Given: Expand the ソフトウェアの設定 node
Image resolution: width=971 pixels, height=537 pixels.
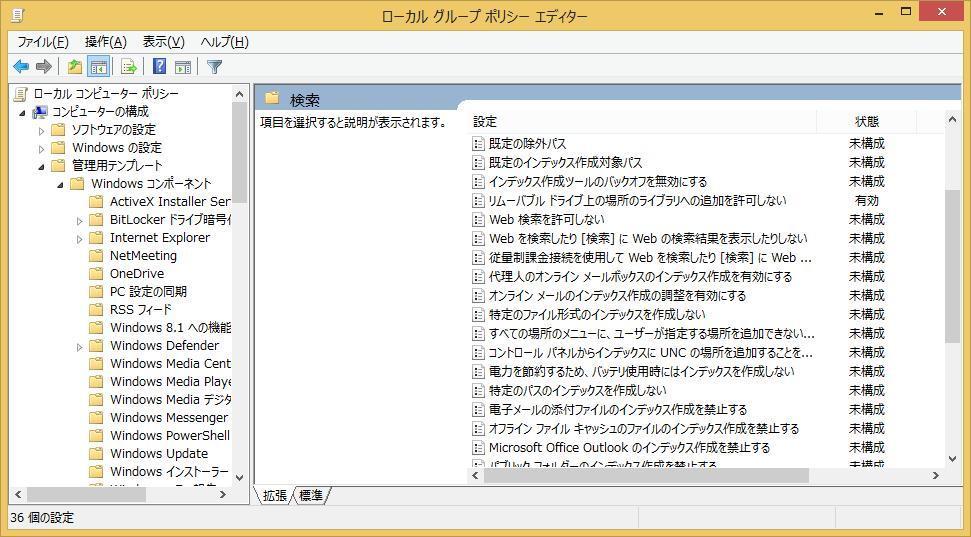Looking at the screenshot, I should [41, 131].
